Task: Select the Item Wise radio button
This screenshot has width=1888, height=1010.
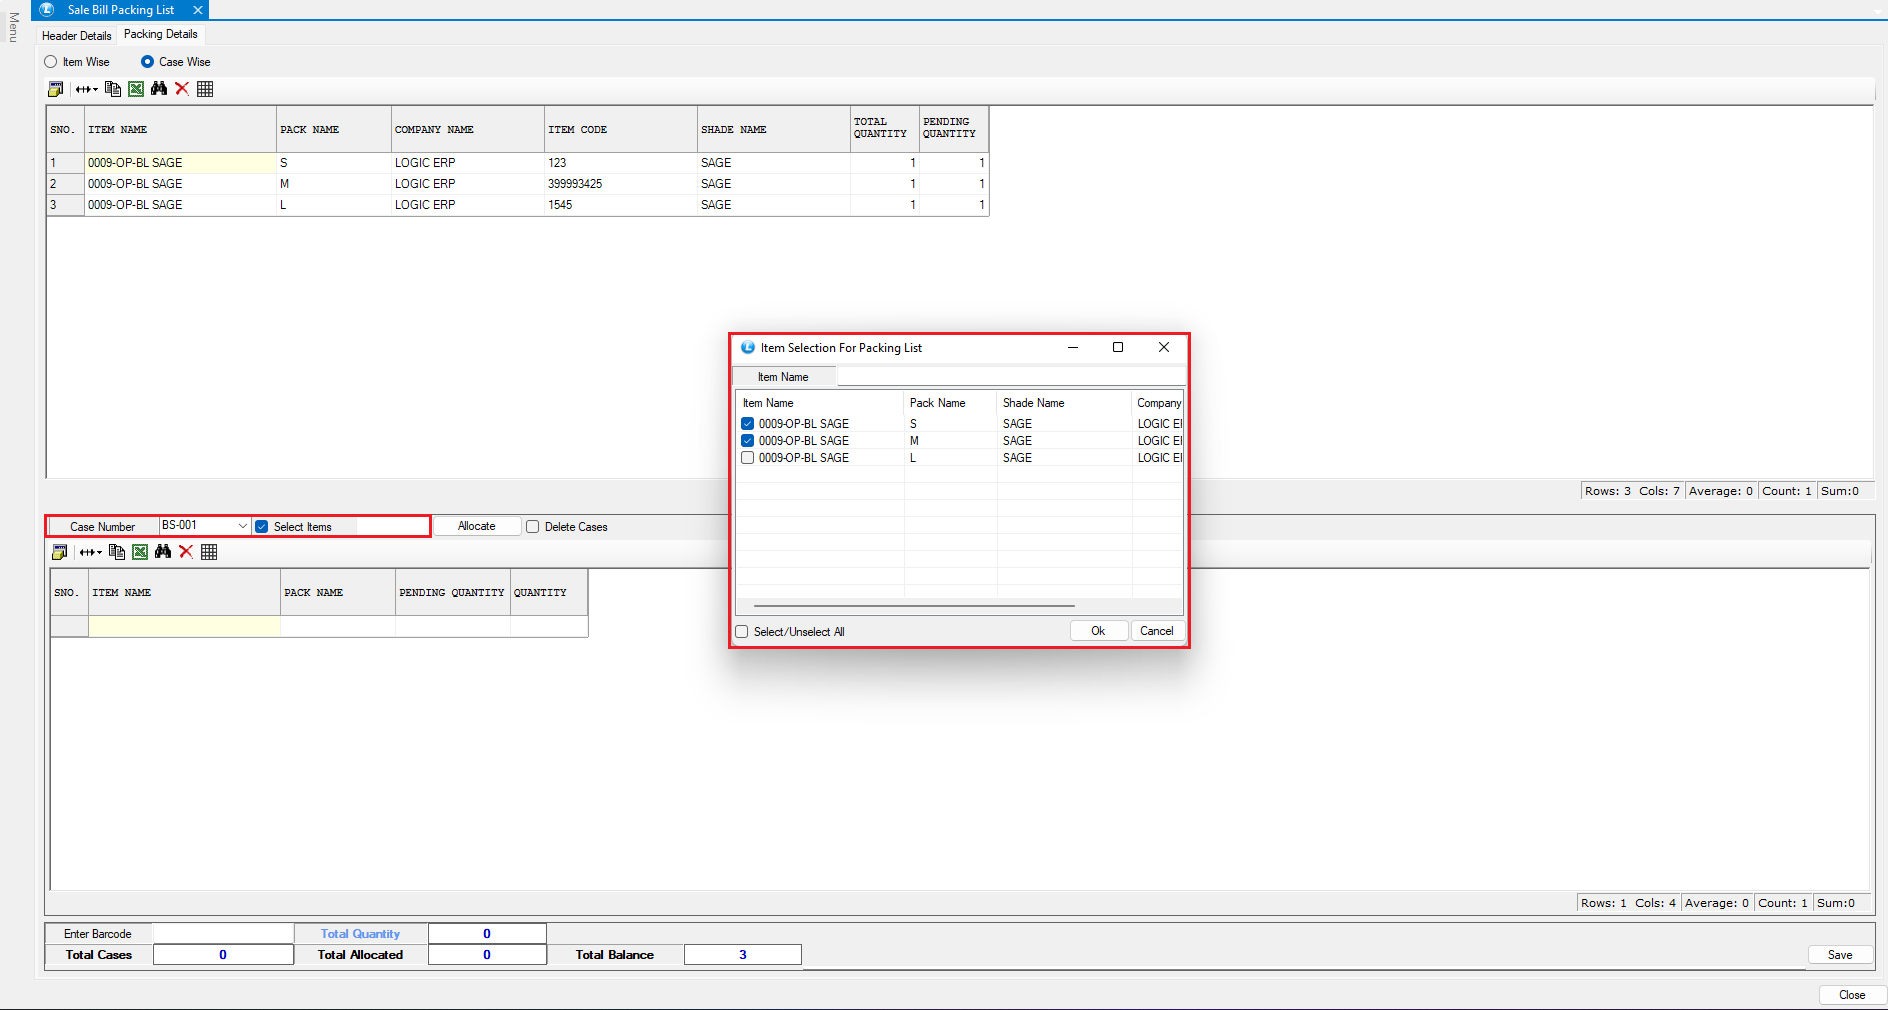Action: (x=51, y=62)
